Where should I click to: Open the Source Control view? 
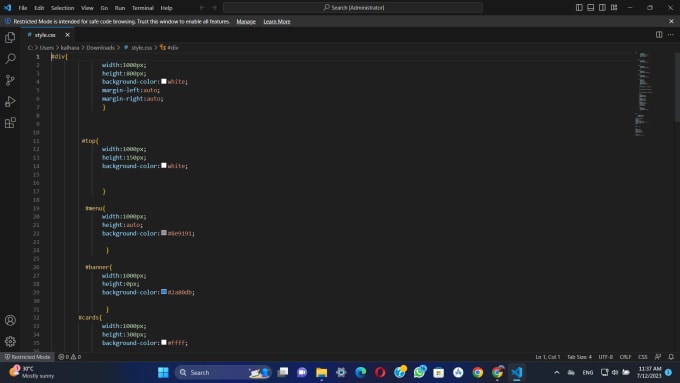tap(10, 80)
